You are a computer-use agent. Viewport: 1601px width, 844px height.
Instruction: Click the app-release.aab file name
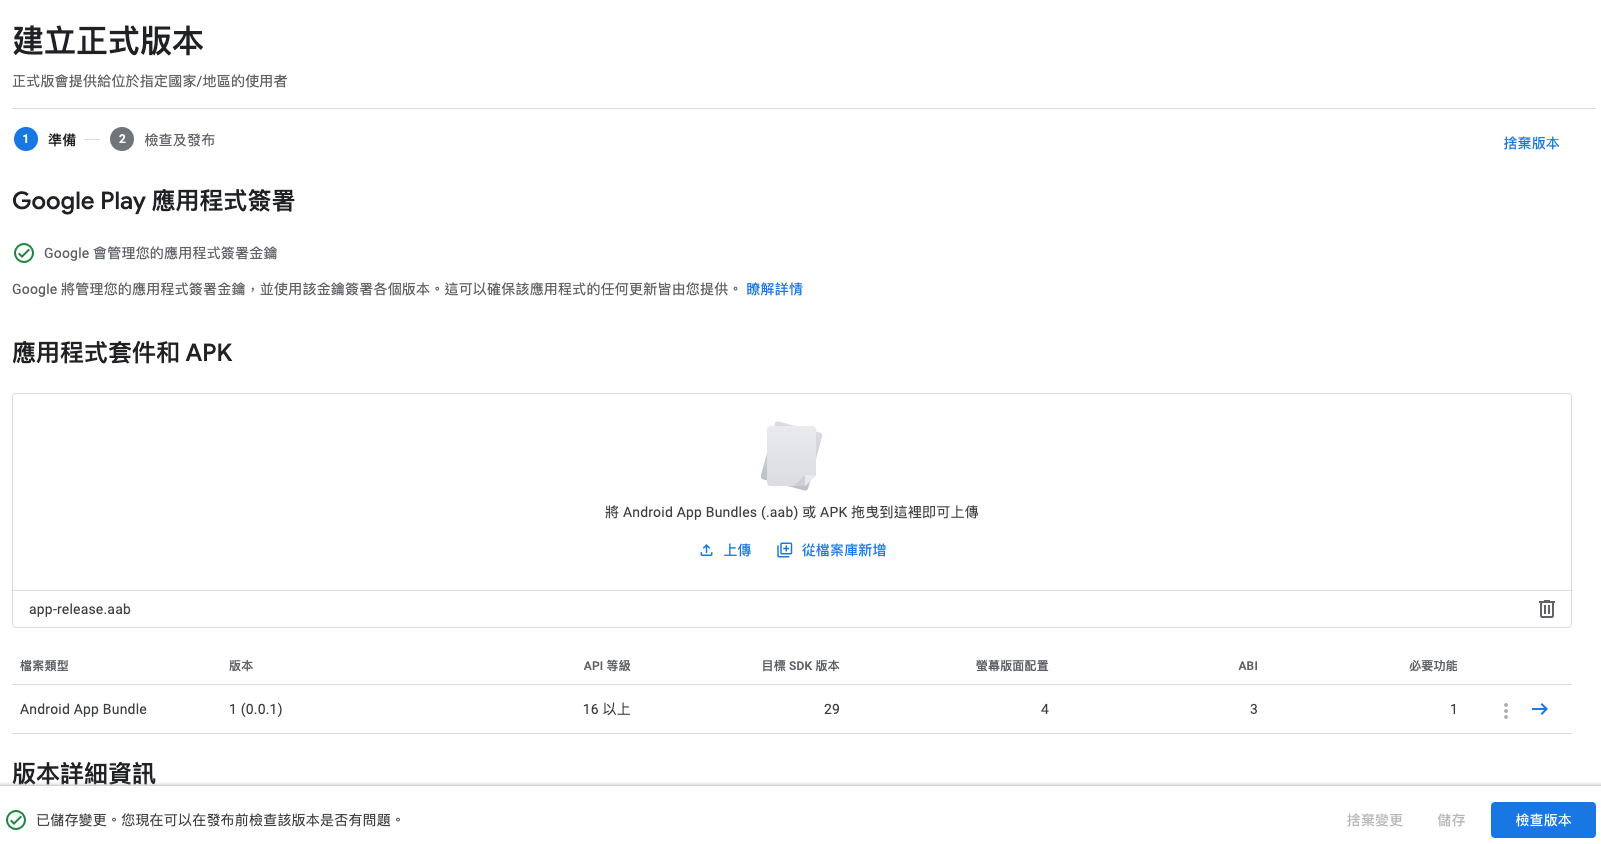point(80,609)
